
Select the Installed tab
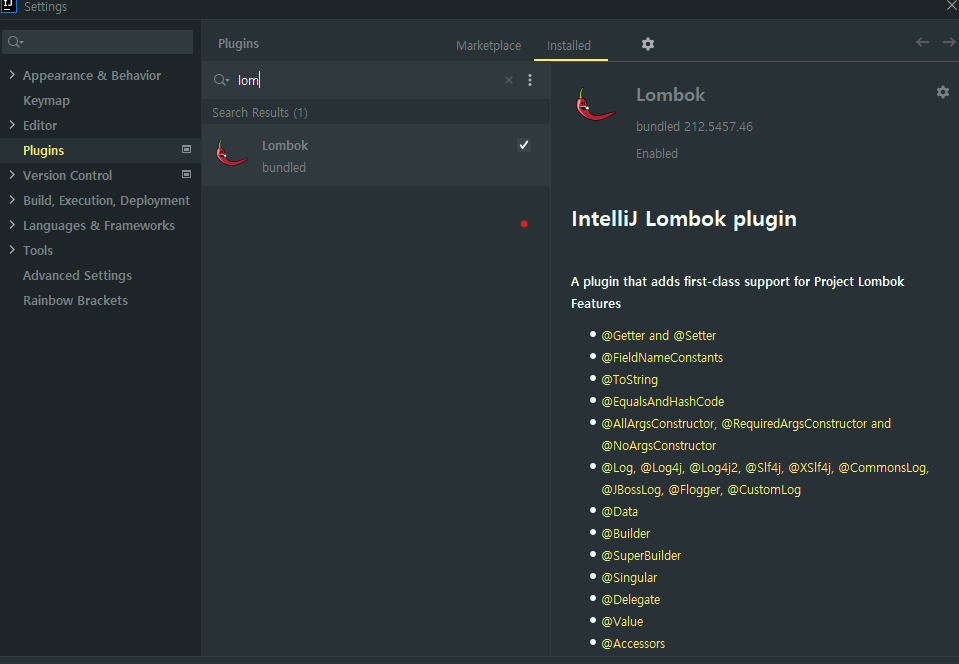[569, 45]
